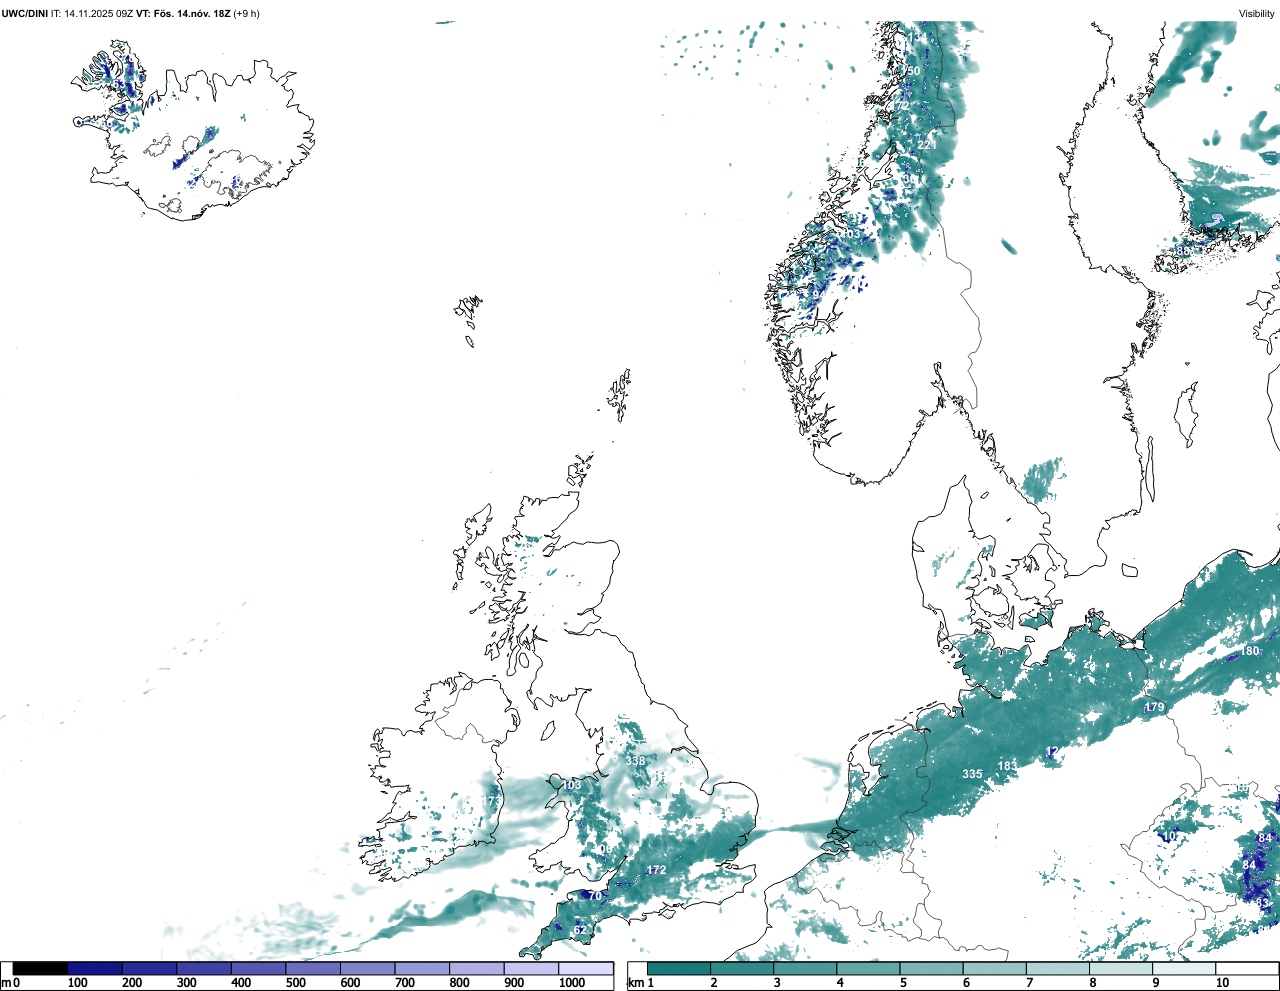Click the 221 visibility value over northern Norway

[x=927, y=145]
